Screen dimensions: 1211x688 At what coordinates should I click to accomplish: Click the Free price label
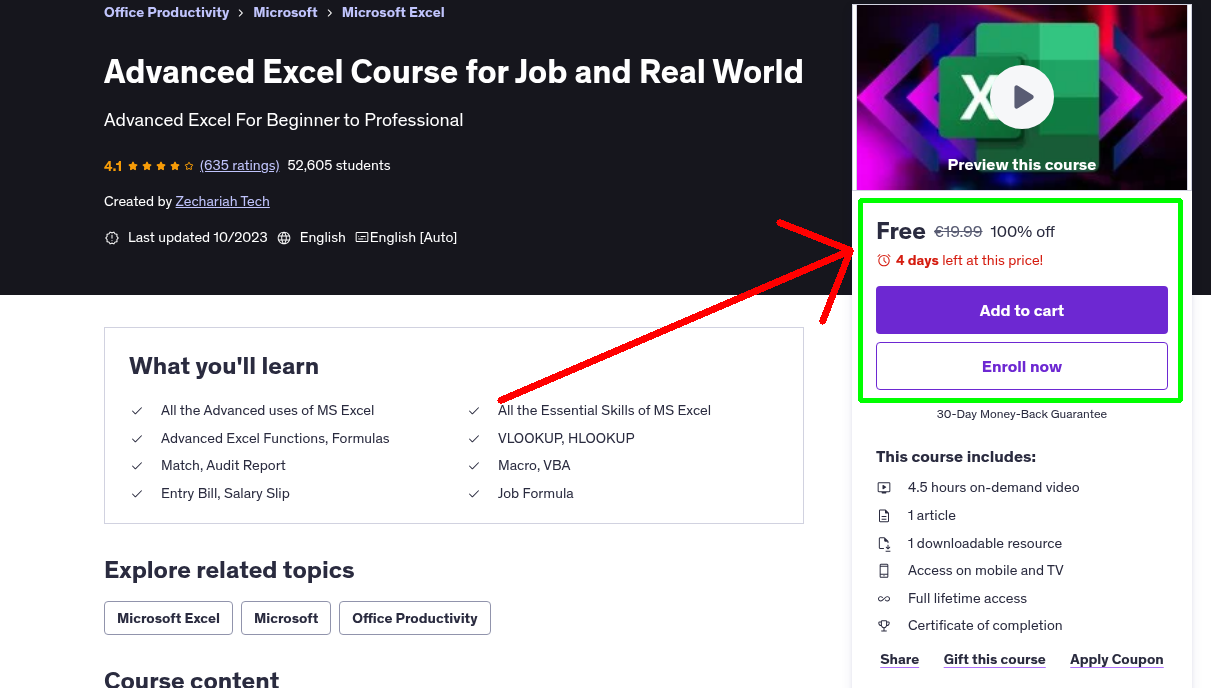901,231
